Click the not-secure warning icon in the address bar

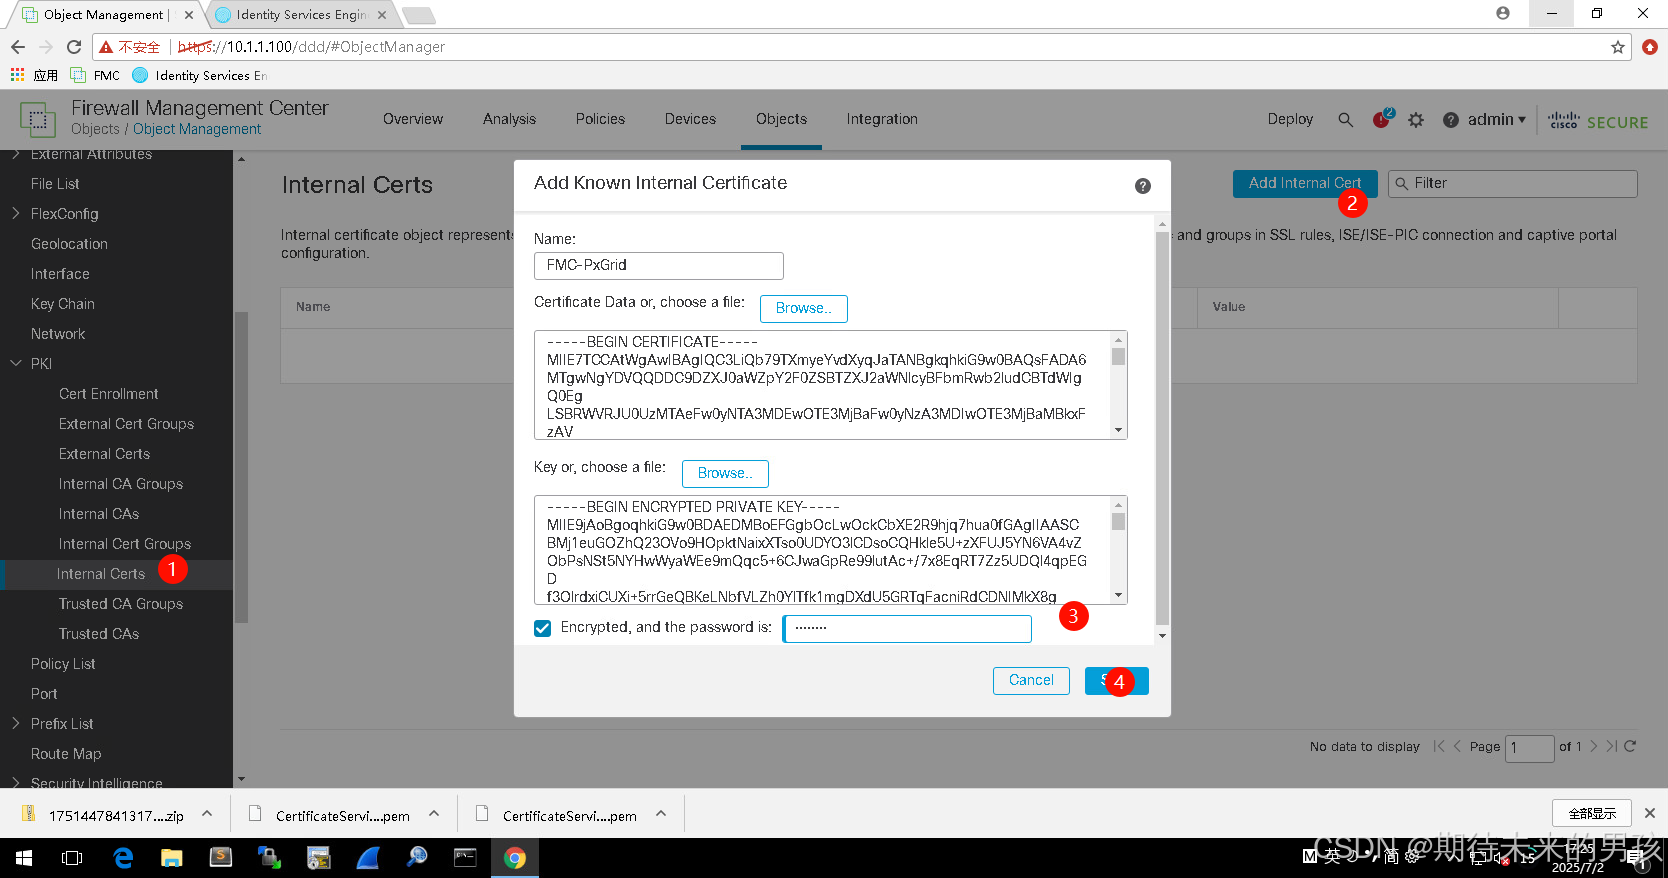pos(106,47)
